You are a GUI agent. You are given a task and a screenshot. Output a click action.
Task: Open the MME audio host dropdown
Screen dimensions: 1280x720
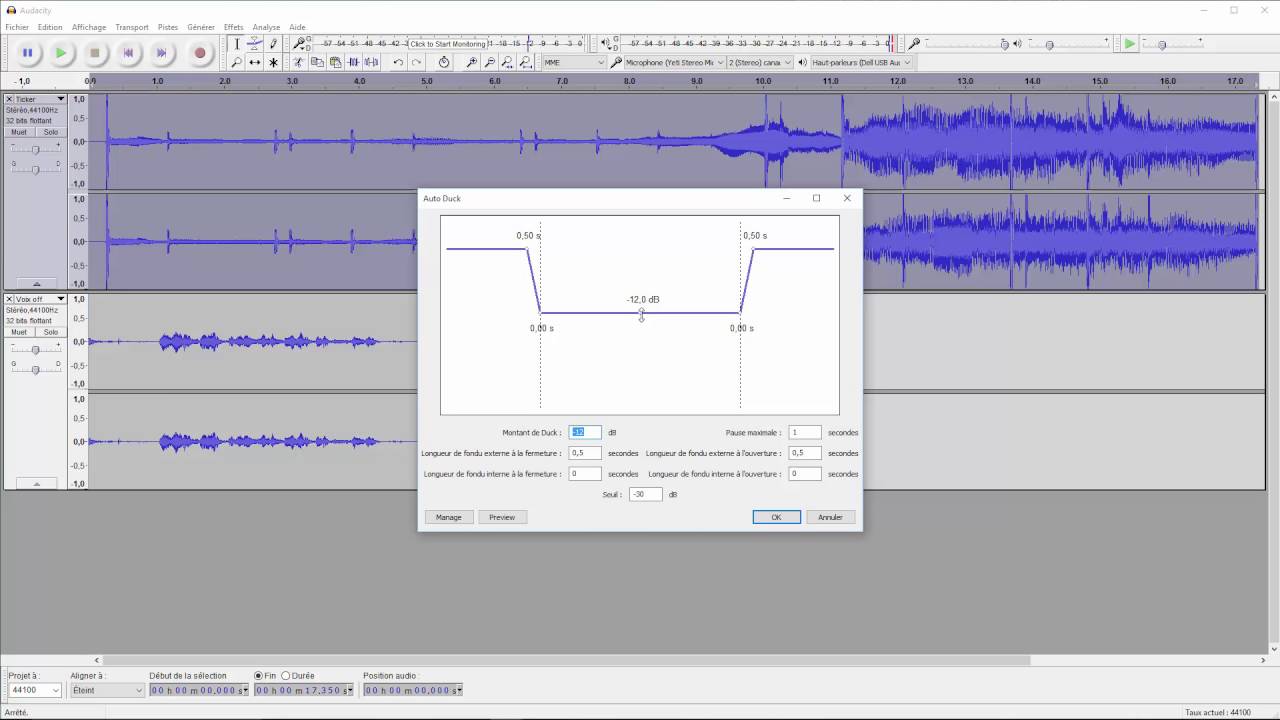(574, 62)
